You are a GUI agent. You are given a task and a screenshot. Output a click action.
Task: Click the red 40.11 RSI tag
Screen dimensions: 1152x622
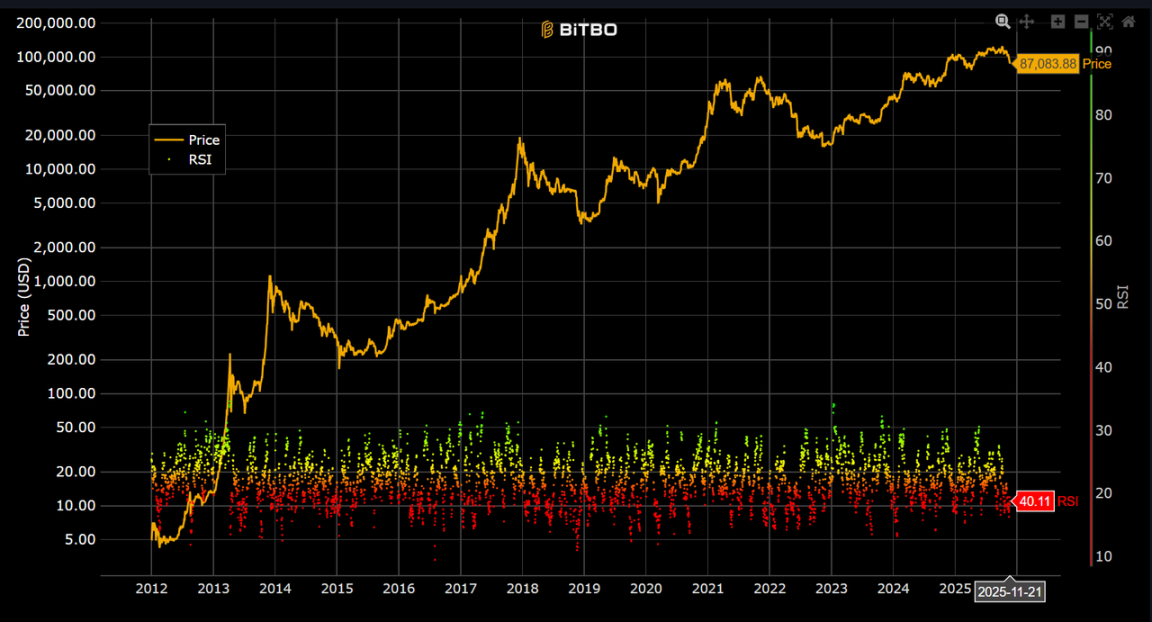[1033, 501]
